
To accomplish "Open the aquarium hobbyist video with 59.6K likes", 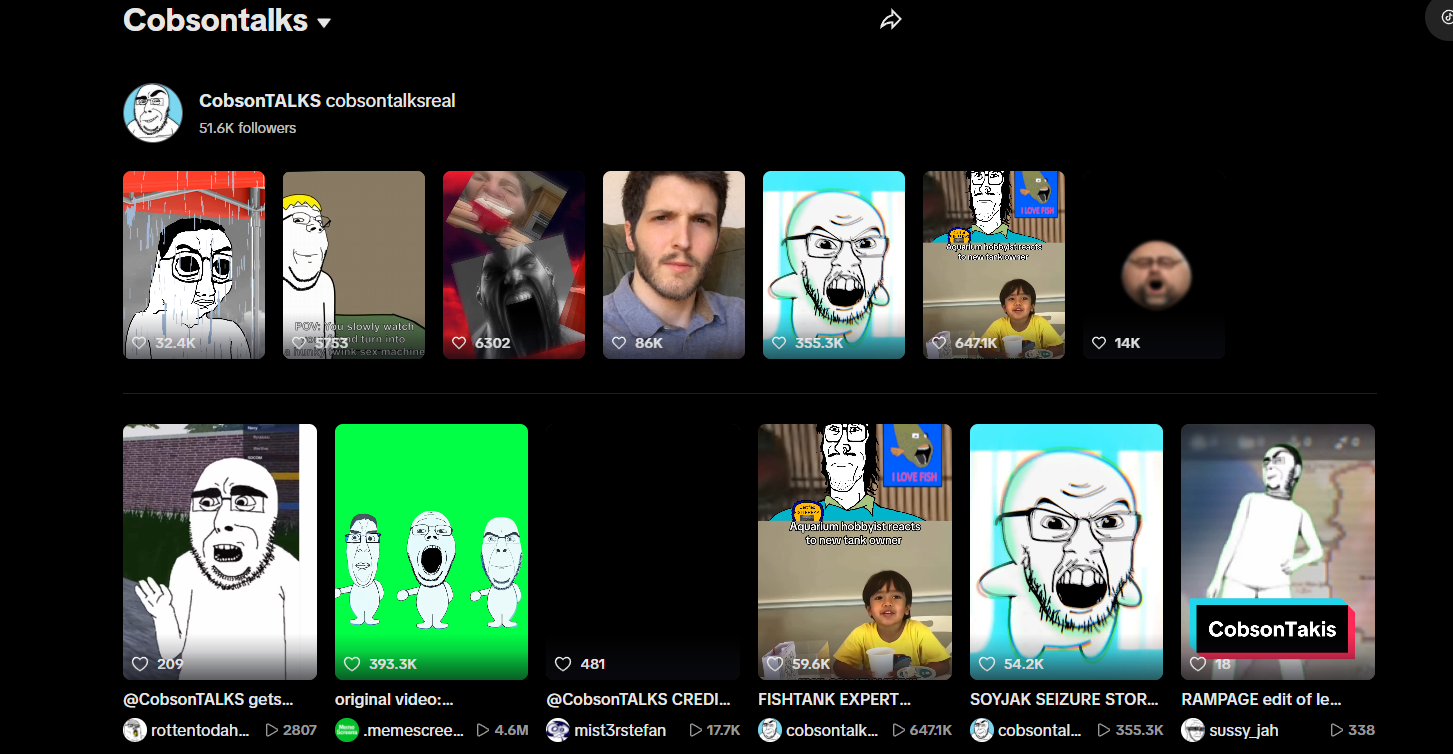I will pyautogui.click(x=855, y=552).
